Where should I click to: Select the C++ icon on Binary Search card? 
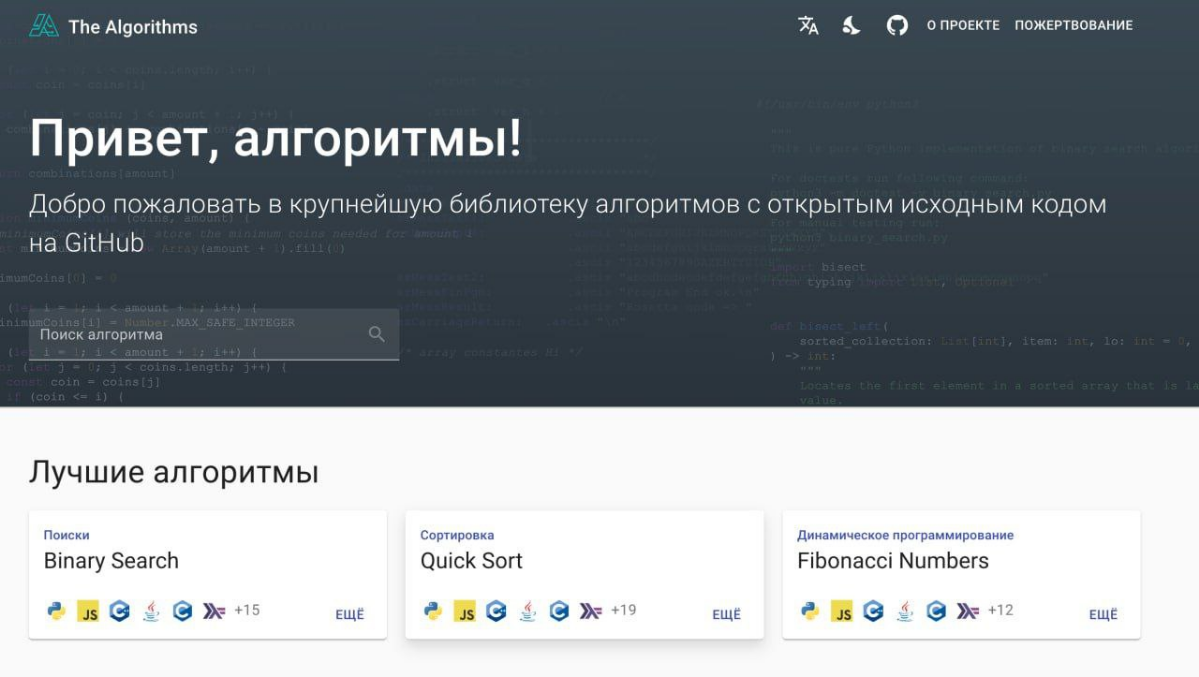pos(120,612)
